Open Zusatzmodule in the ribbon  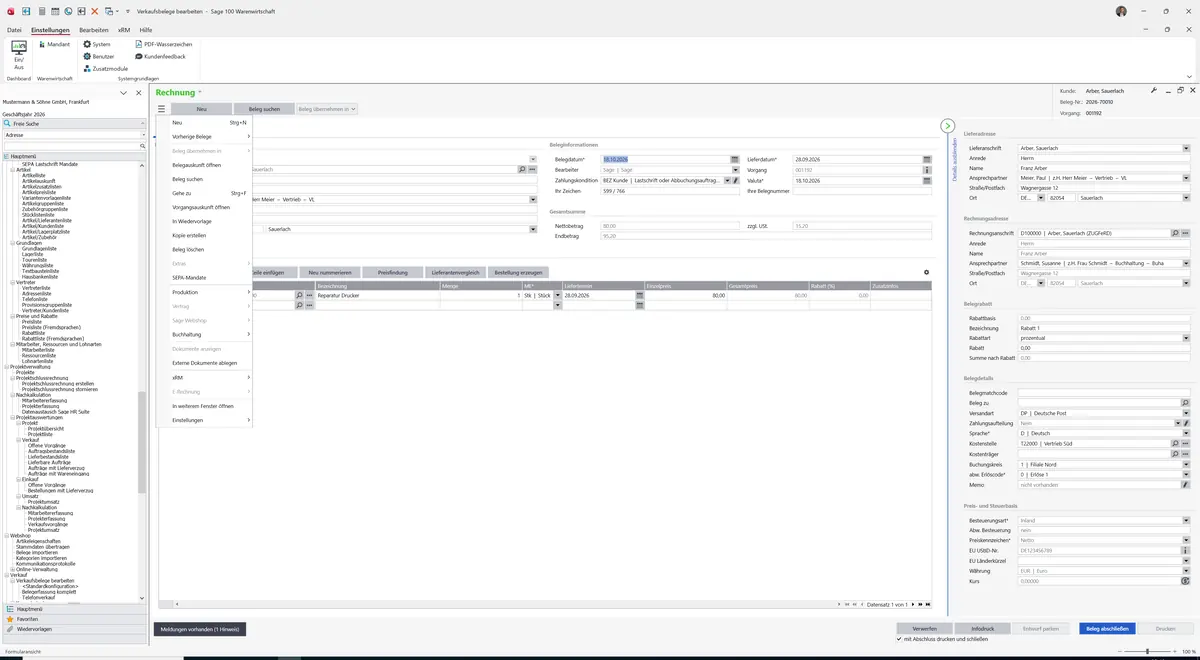[105, 68]
